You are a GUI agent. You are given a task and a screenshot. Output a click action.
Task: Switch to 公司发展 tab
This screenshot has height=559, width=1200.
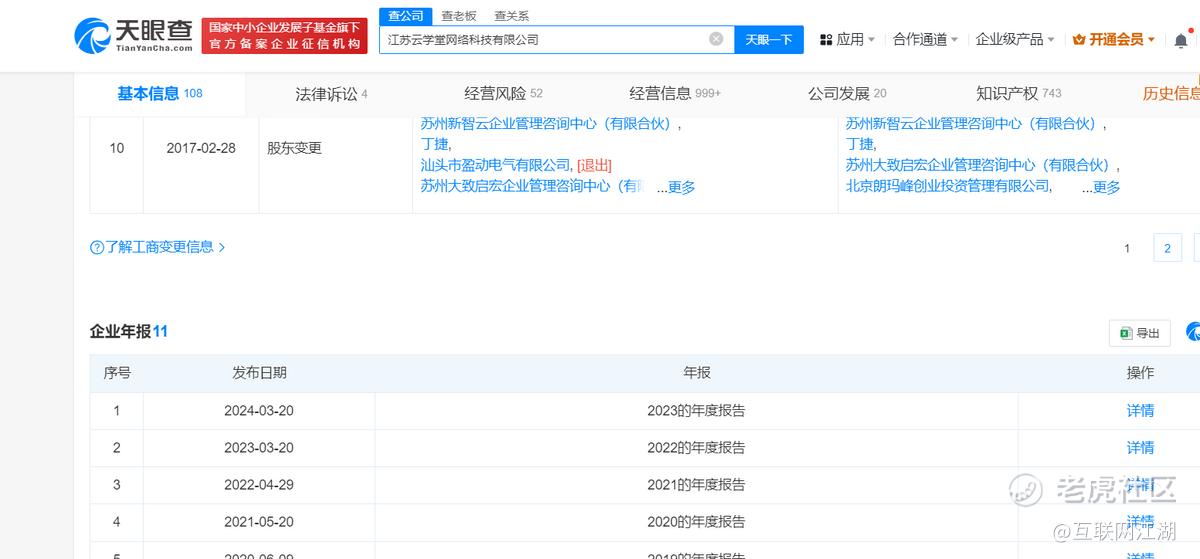pyautogui.click(x=847, y=93)
